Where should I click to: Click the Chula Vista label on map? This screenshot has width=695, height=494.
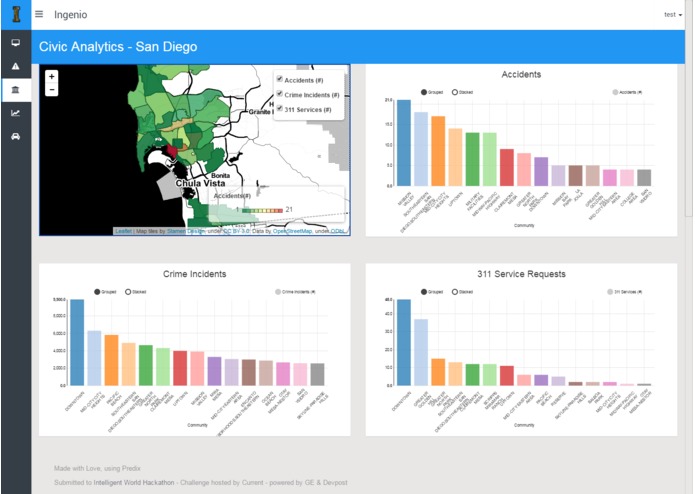click(200, 183)
